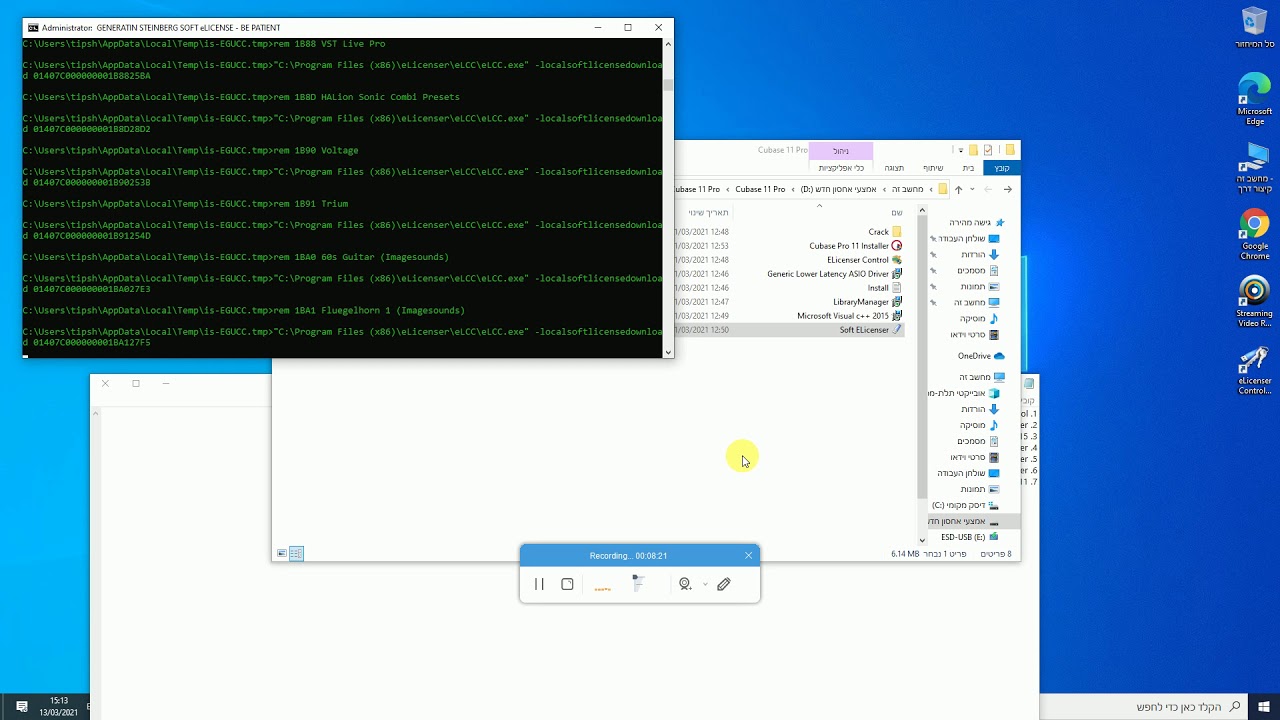The width and height of the screenshot is (1280, 720).
Task: Open the כלי אפליקציות ribbon tab
Action: click(841, 168)
